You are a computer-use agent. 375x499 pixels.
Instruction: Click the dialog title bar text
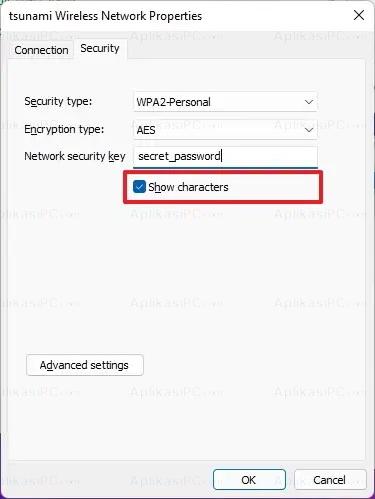(x=105, y=16)
